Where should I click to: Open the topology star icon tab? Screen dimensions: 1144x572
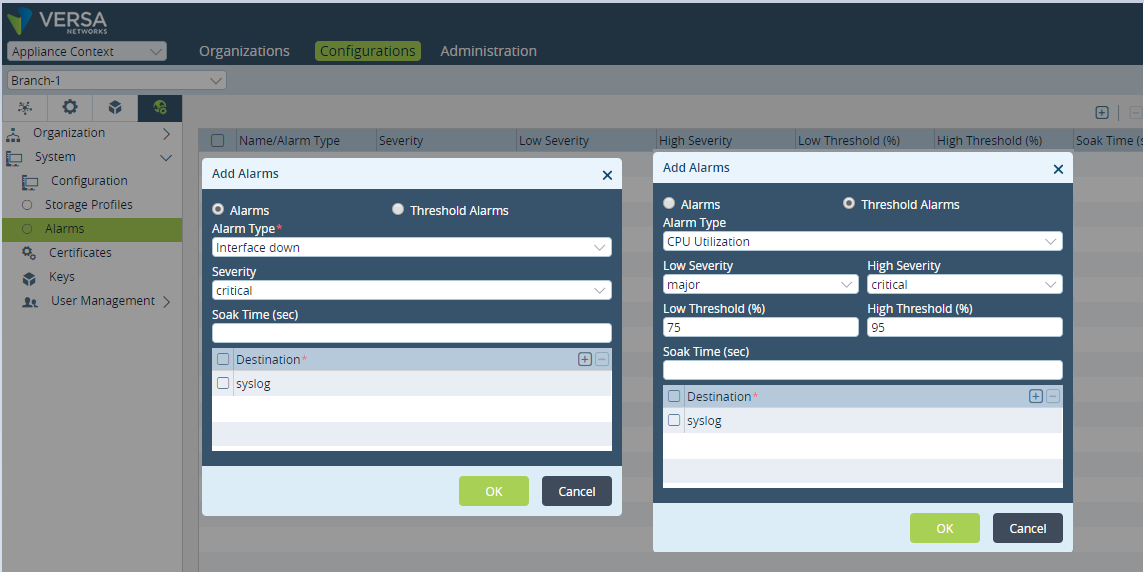pos(25,108)
